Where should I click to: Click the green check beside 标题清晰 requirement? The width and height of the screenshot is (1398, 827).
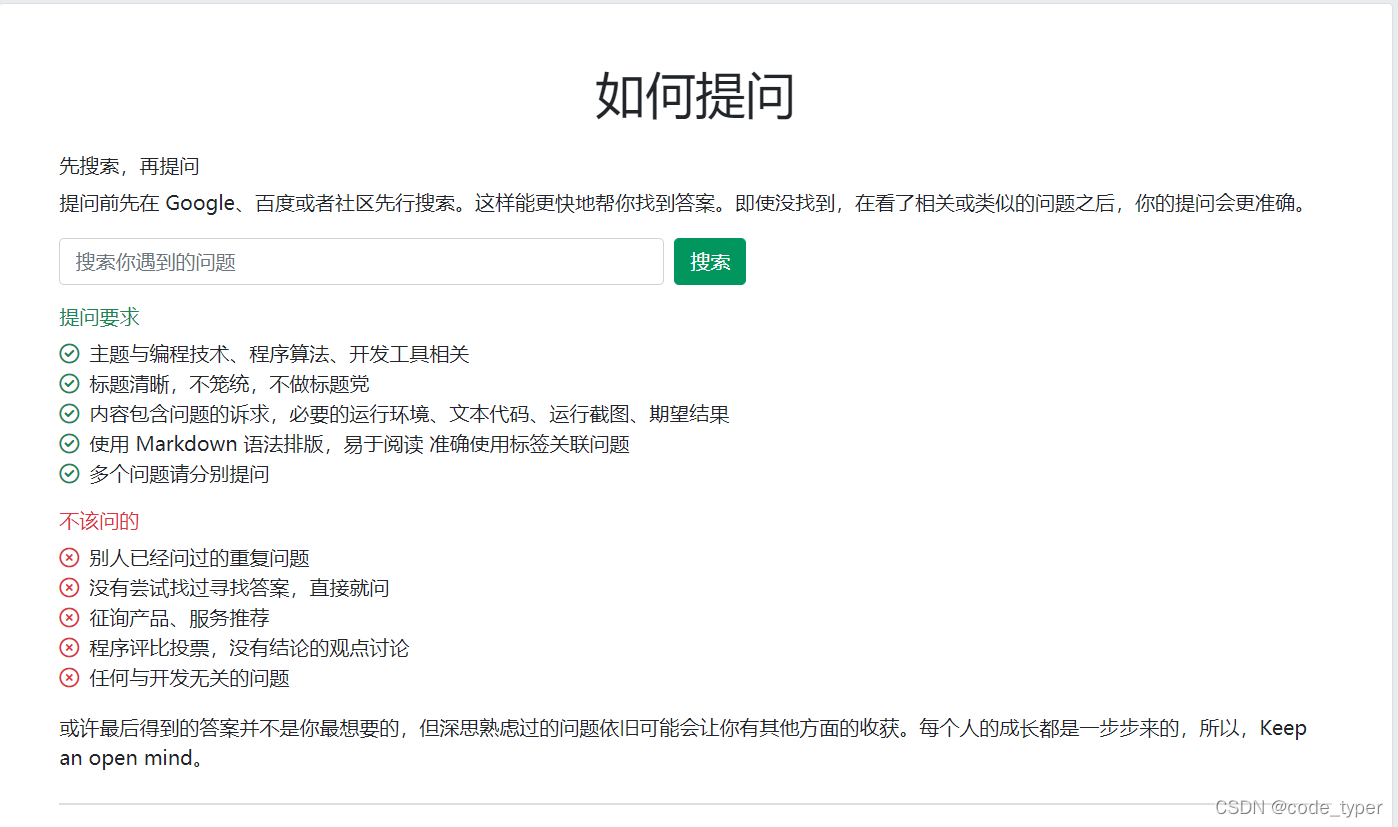click(69, 384)
